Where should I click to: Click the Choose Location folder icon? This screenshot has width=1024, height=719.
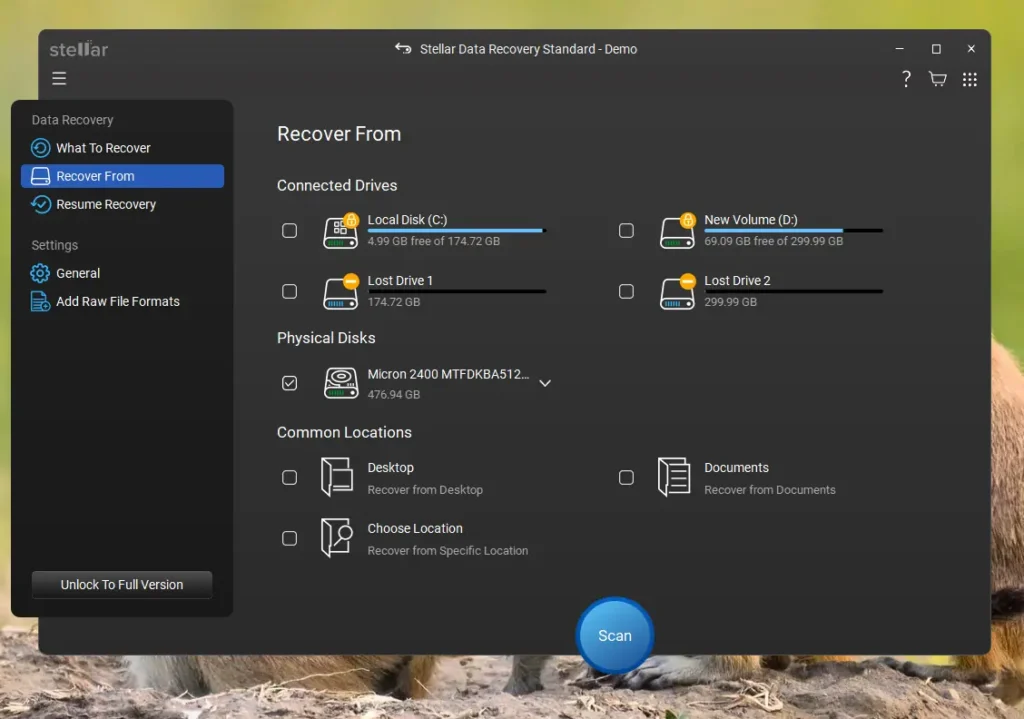pos(337,538)
